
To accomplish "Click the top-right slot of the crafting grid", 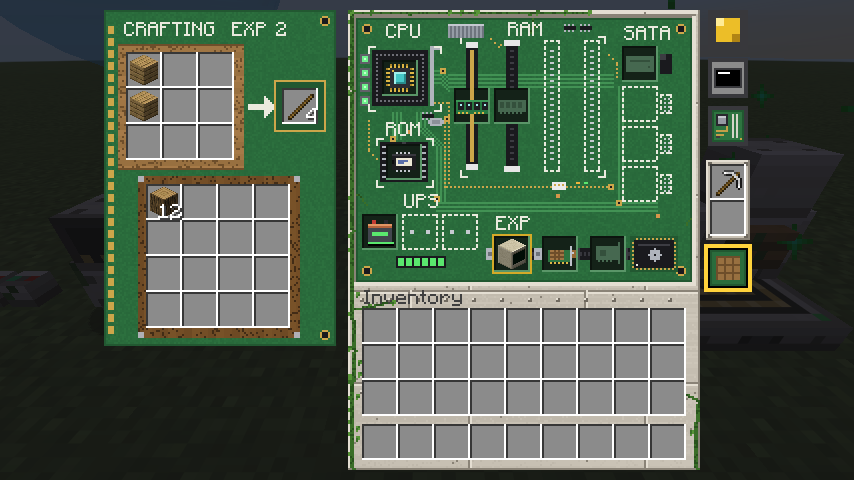I will [x=216, y=70].
